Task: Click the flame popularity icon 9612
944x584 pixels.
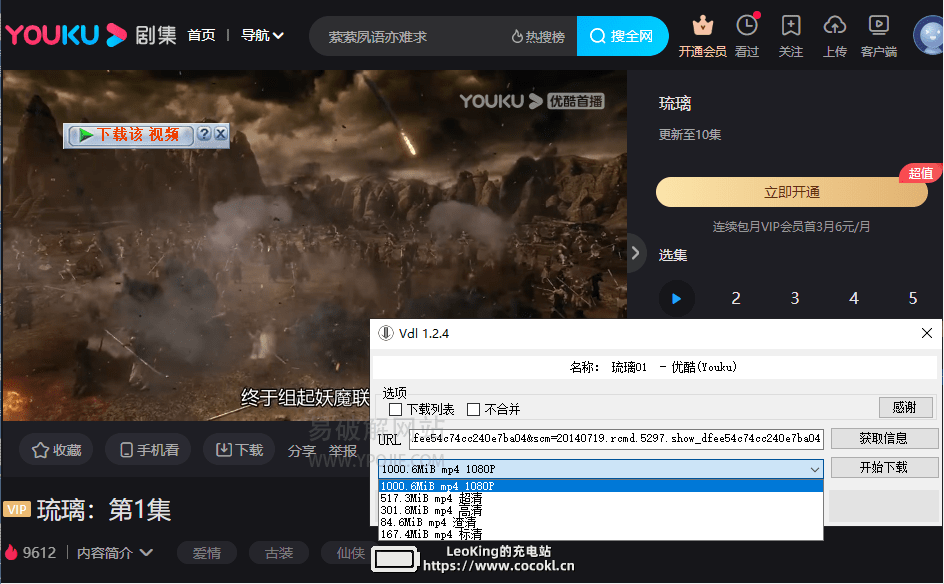Action: click(11, 552)
